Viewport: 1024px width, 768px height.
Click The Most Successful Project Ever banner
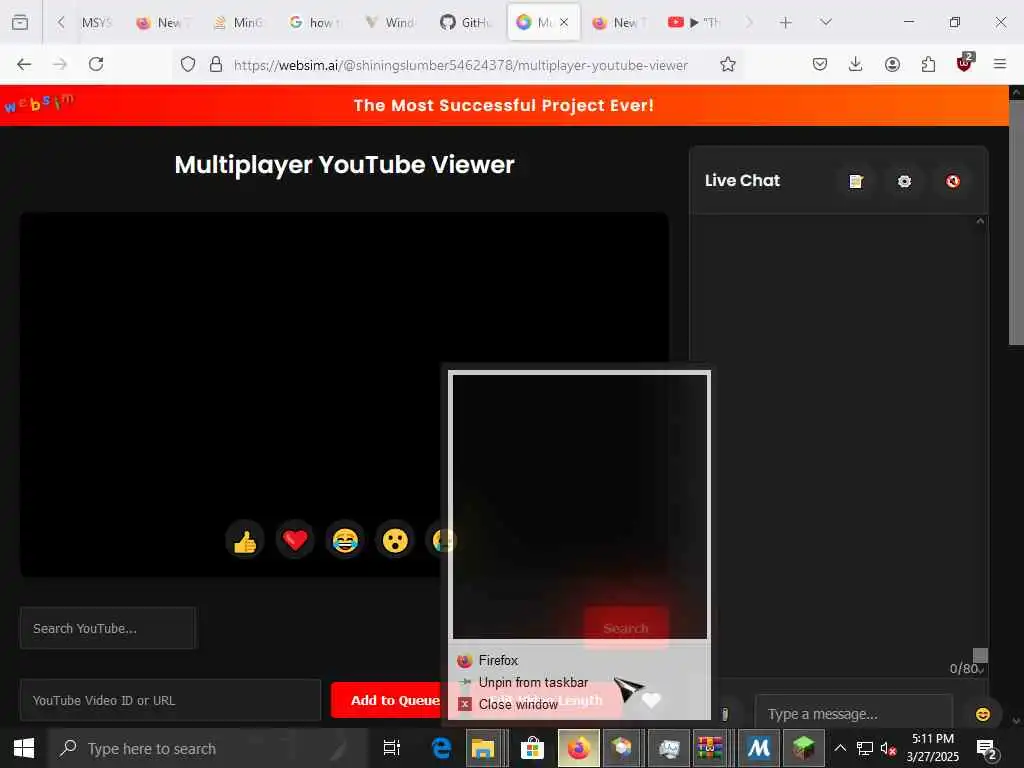504,105
